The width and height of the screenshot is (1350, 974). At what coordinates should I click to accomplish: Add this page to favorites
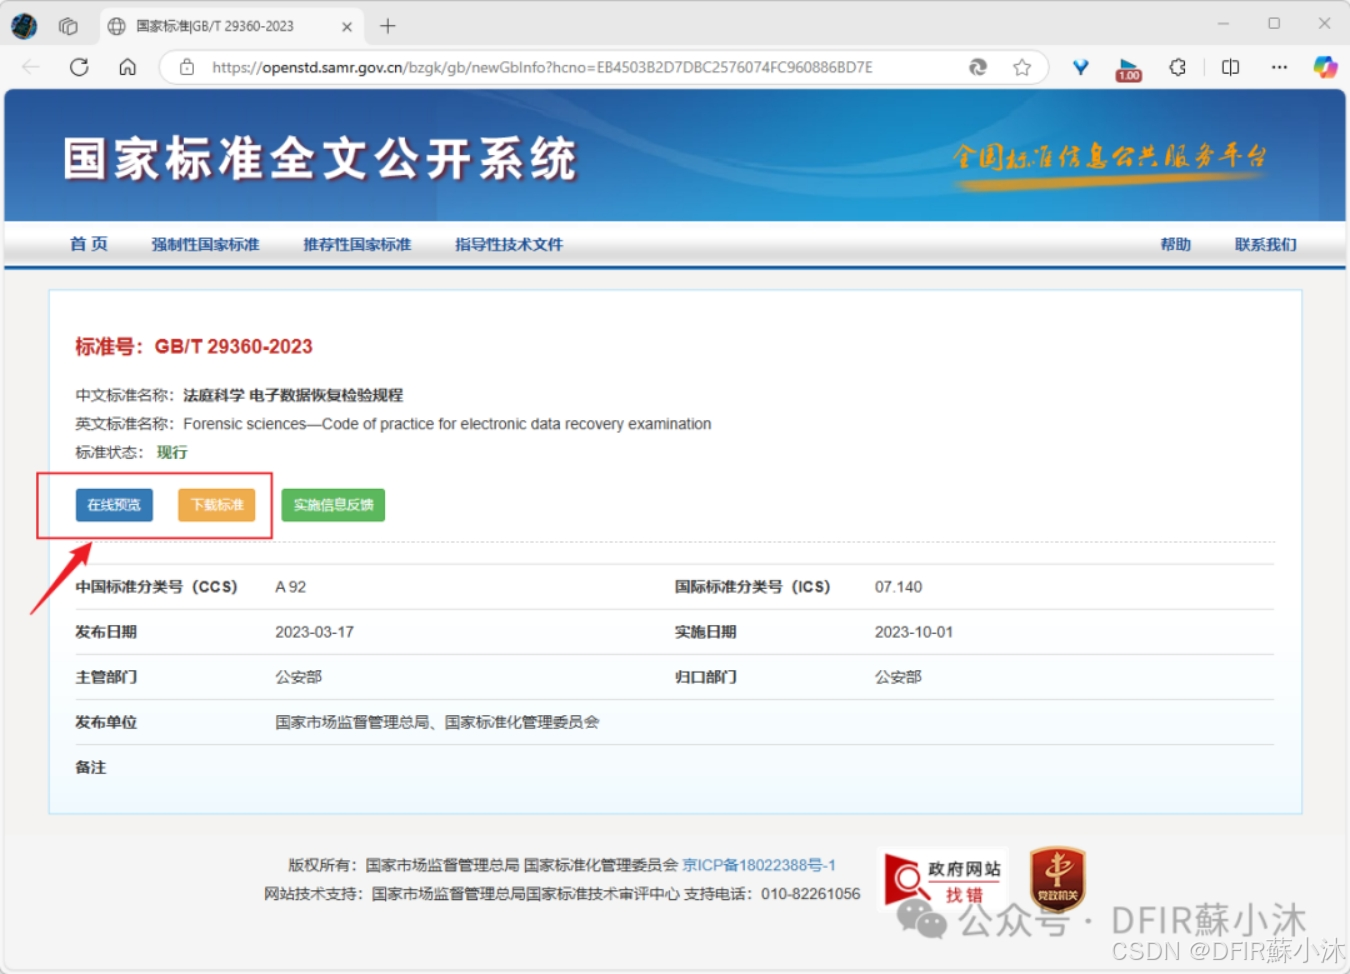click(1022, 67)
